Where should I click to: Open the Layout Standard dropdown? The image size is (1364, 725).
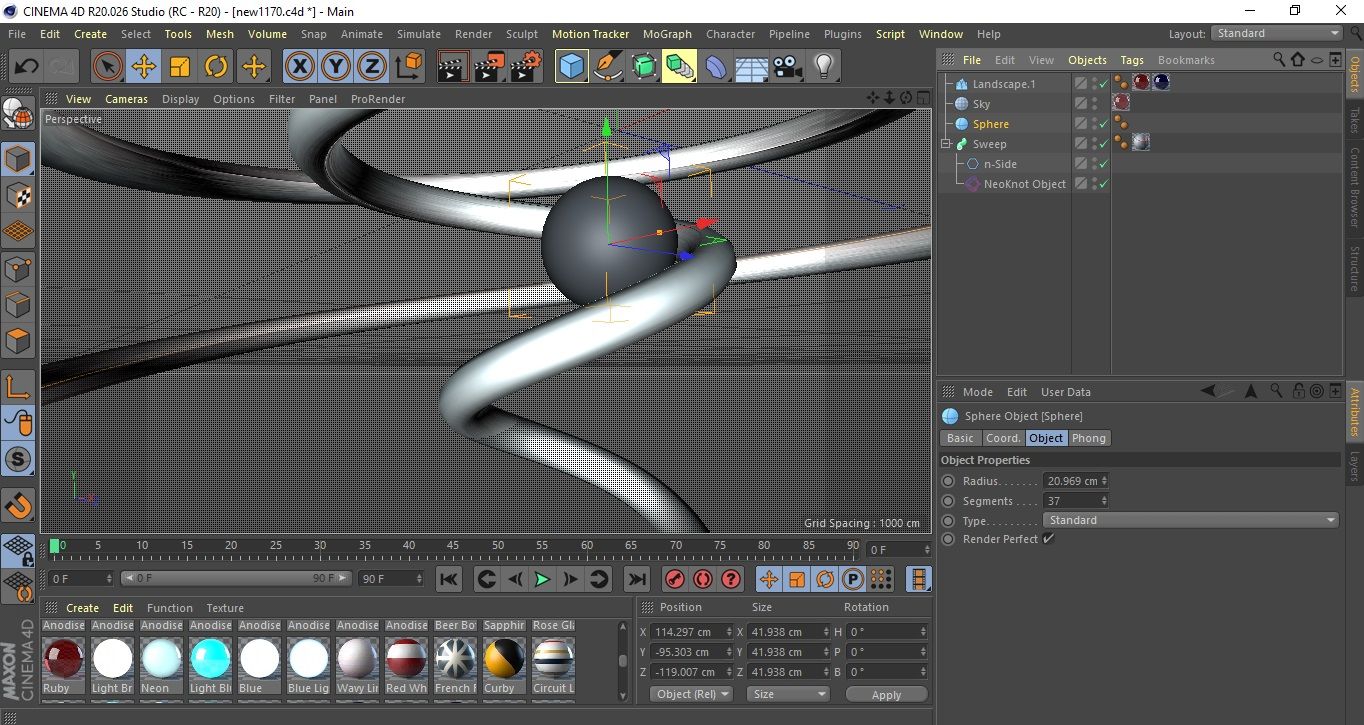click(x=1277, y=33)
